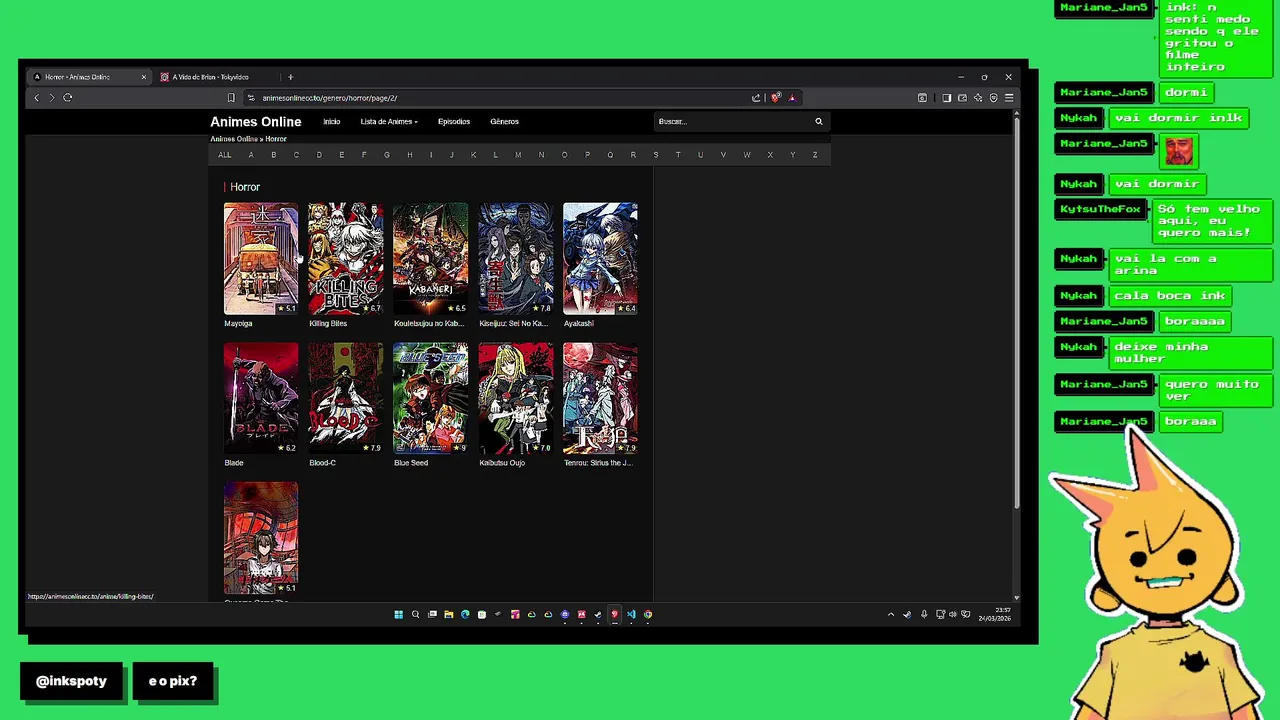This screenshot has height=720, width=1280.
Task: Click the browser forward arrow
Action: pyautogui.click(x=52, y=98)
